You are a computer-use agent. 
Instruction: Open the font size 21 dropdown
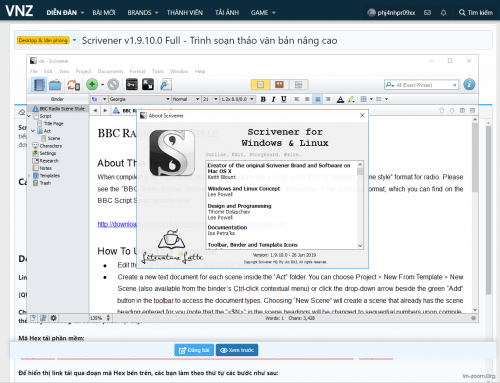210,99
